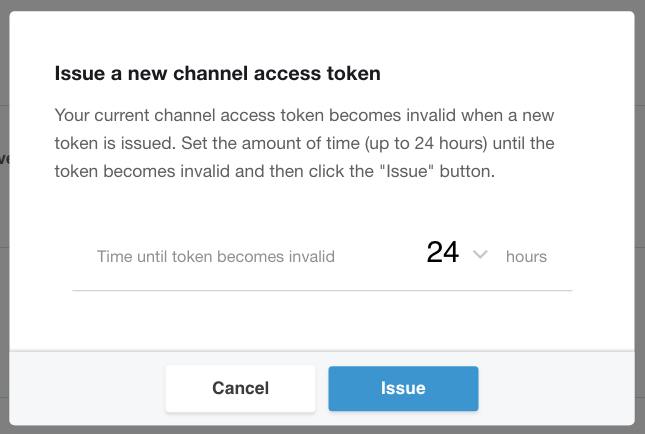Click the "Time until token becomes invalid" label

point(215,256)
